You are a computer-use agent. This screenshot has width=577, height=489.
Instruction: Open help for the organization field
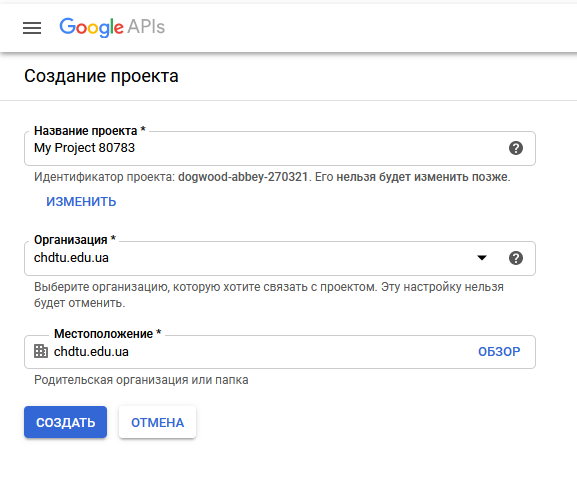click(516, 258)
